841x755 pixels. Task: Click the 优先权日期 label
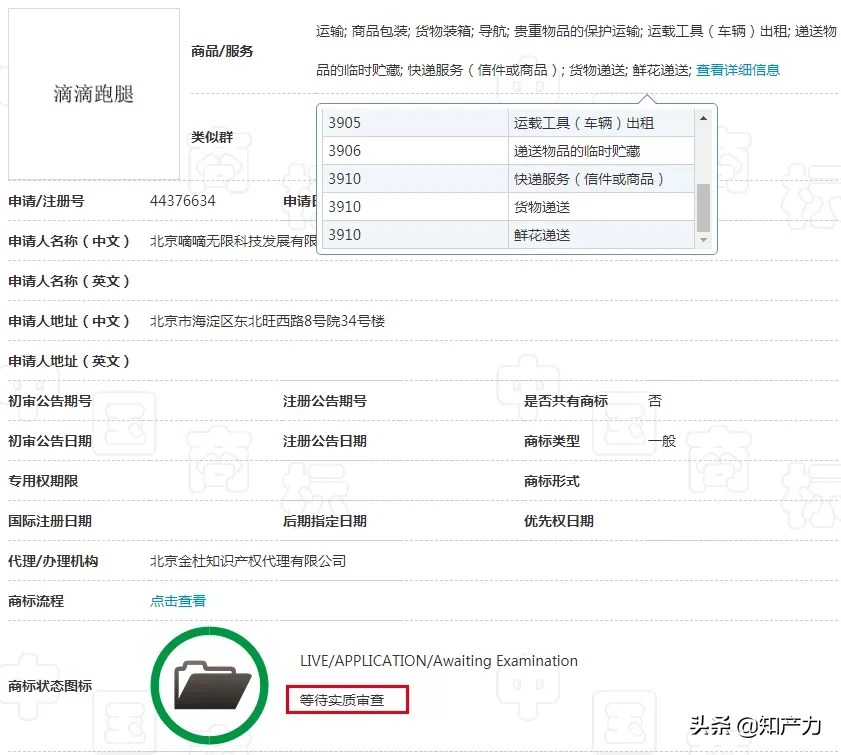point(558,521)
